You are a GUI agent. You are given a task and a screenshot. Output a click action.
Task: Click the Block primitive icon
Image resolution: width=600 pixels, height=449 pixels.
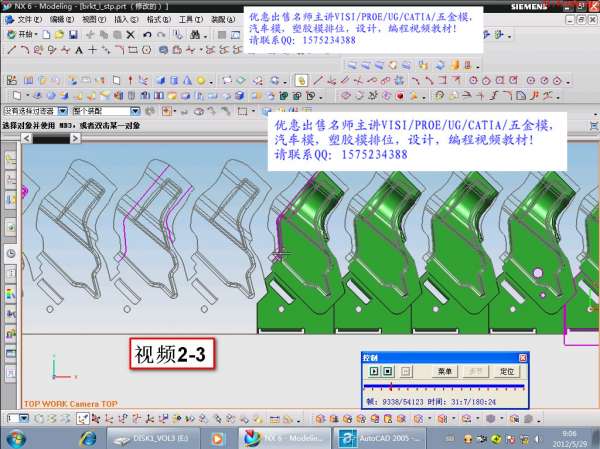coord(160,80)
